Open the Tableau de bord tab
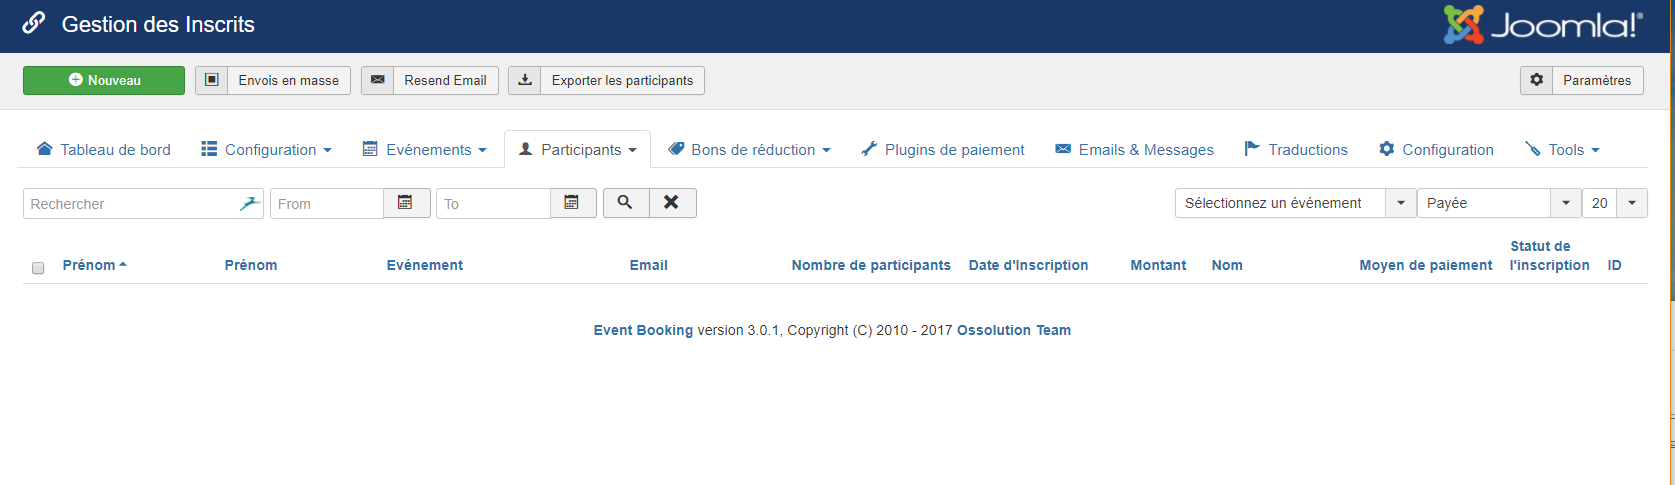The height and width of the screenshot is (485, 1675). point(104,150)
